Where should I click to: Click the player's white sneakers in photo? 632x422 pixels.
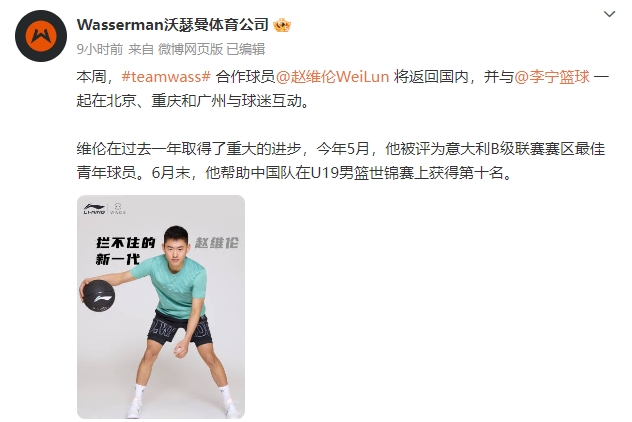click(183, 407)
